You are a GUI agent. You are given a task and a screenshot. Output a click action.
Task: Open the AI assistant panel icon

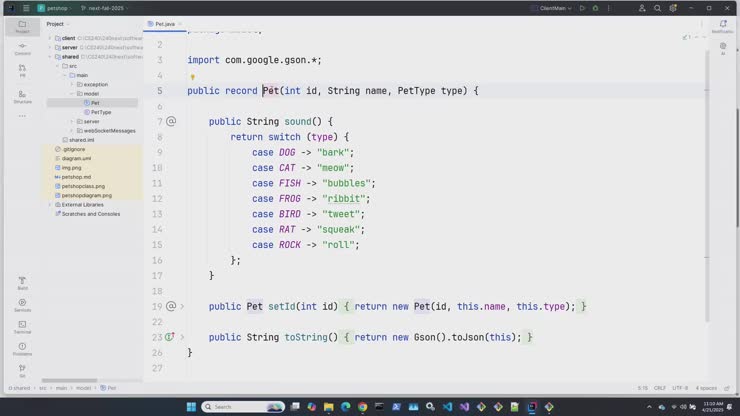coord(723,48)
